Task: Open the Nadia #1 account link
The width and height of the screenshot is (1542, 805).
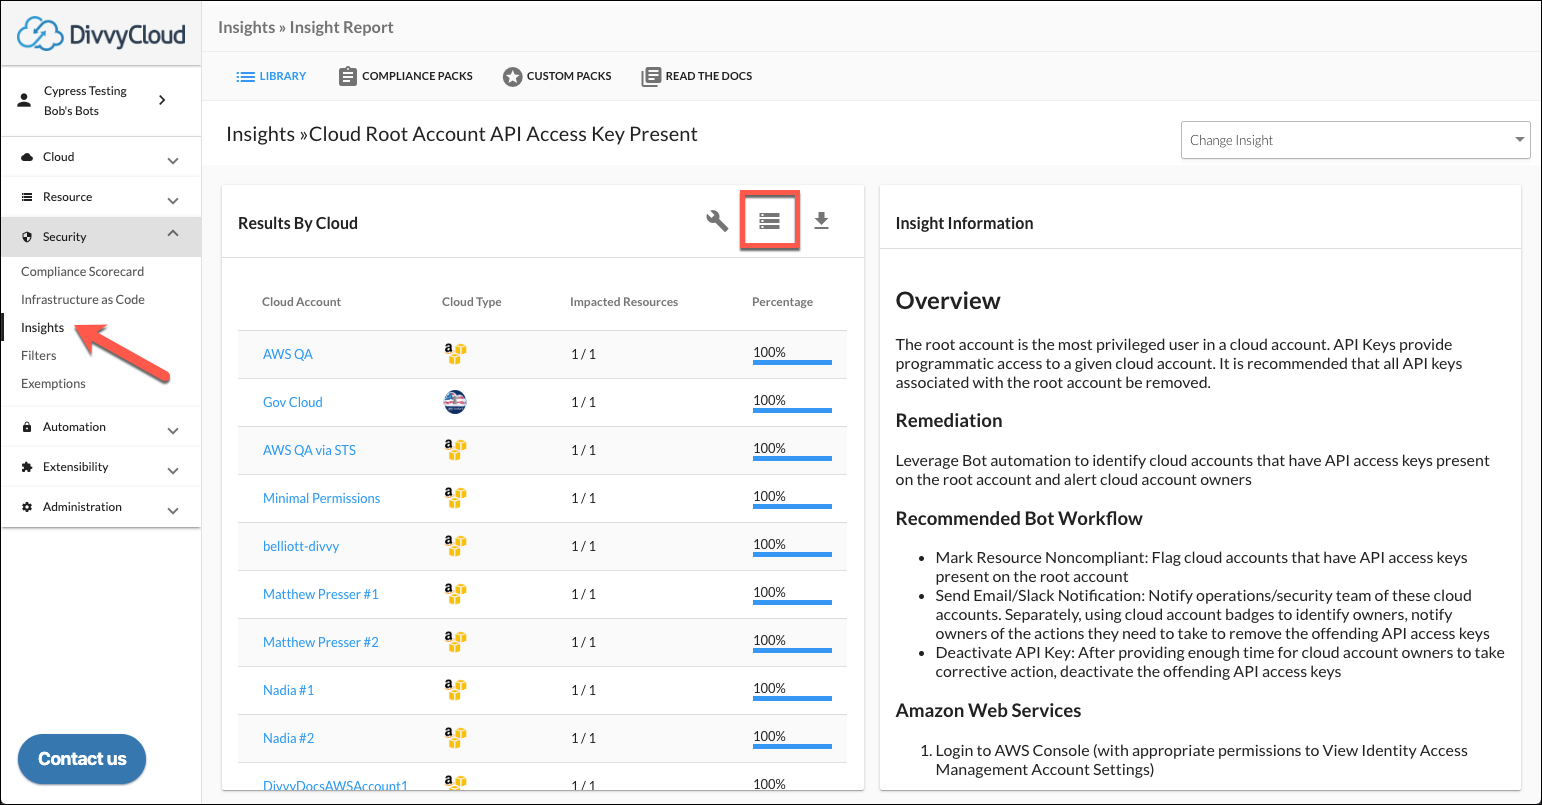Action: [289, 690]
